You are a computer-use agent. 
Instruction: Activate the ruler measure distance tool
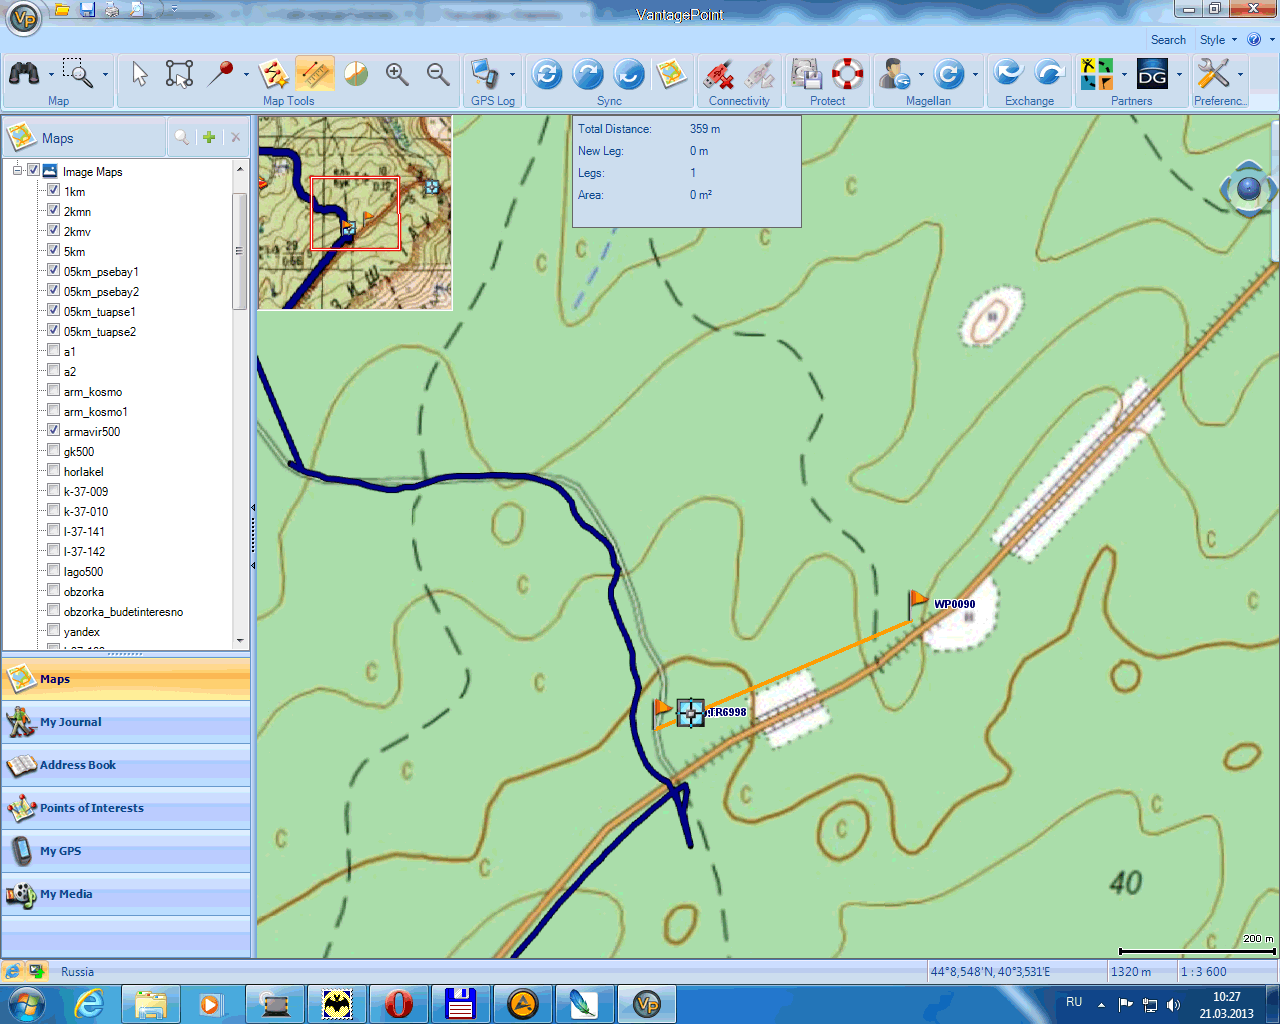click(x=315, y=74)
